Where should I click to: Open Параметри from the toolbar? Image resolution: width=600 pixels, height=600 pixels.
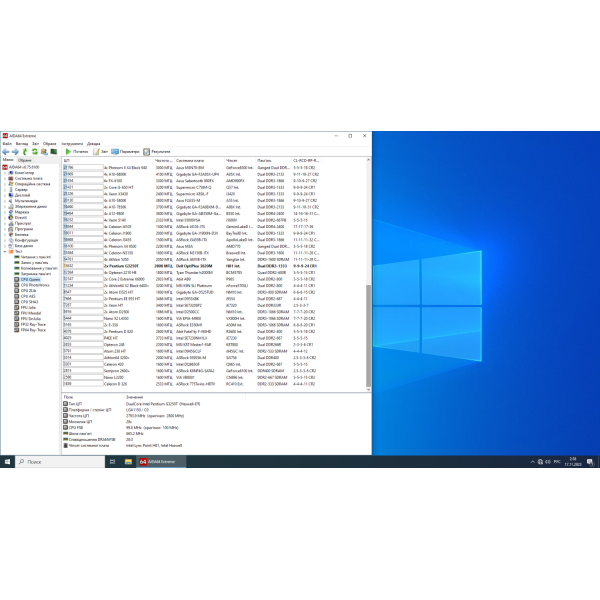coord(126,152)
